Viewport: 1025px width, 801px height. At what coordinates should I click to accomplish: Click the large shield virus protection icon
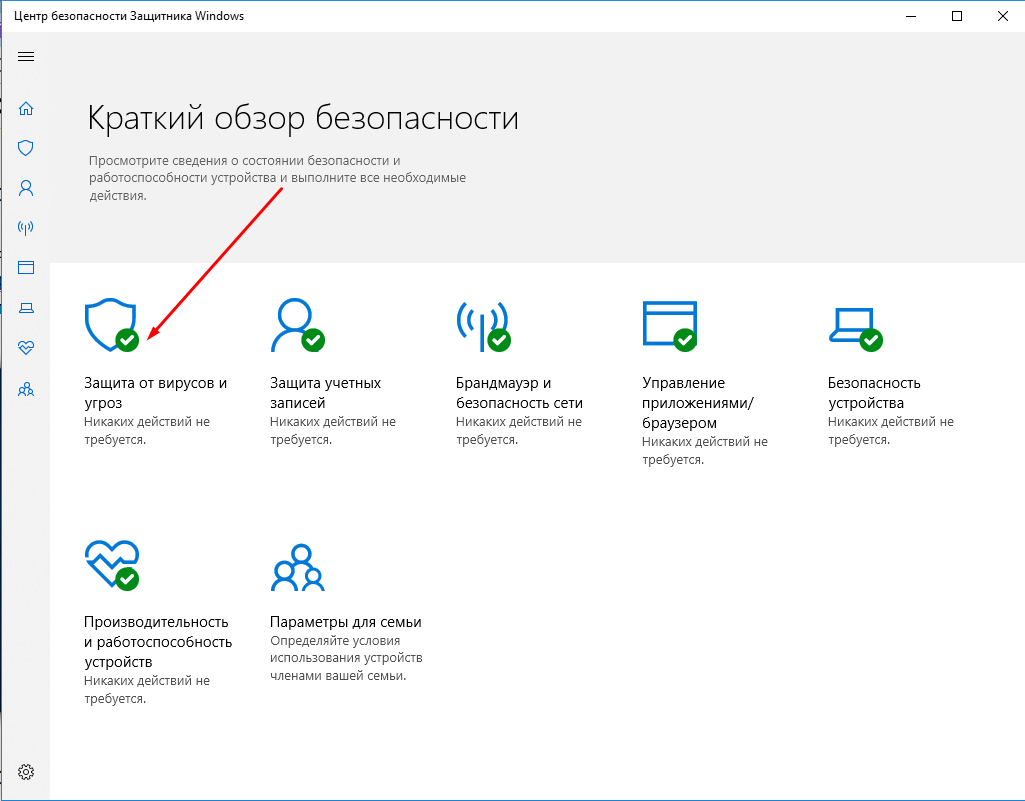pos(112,325)
